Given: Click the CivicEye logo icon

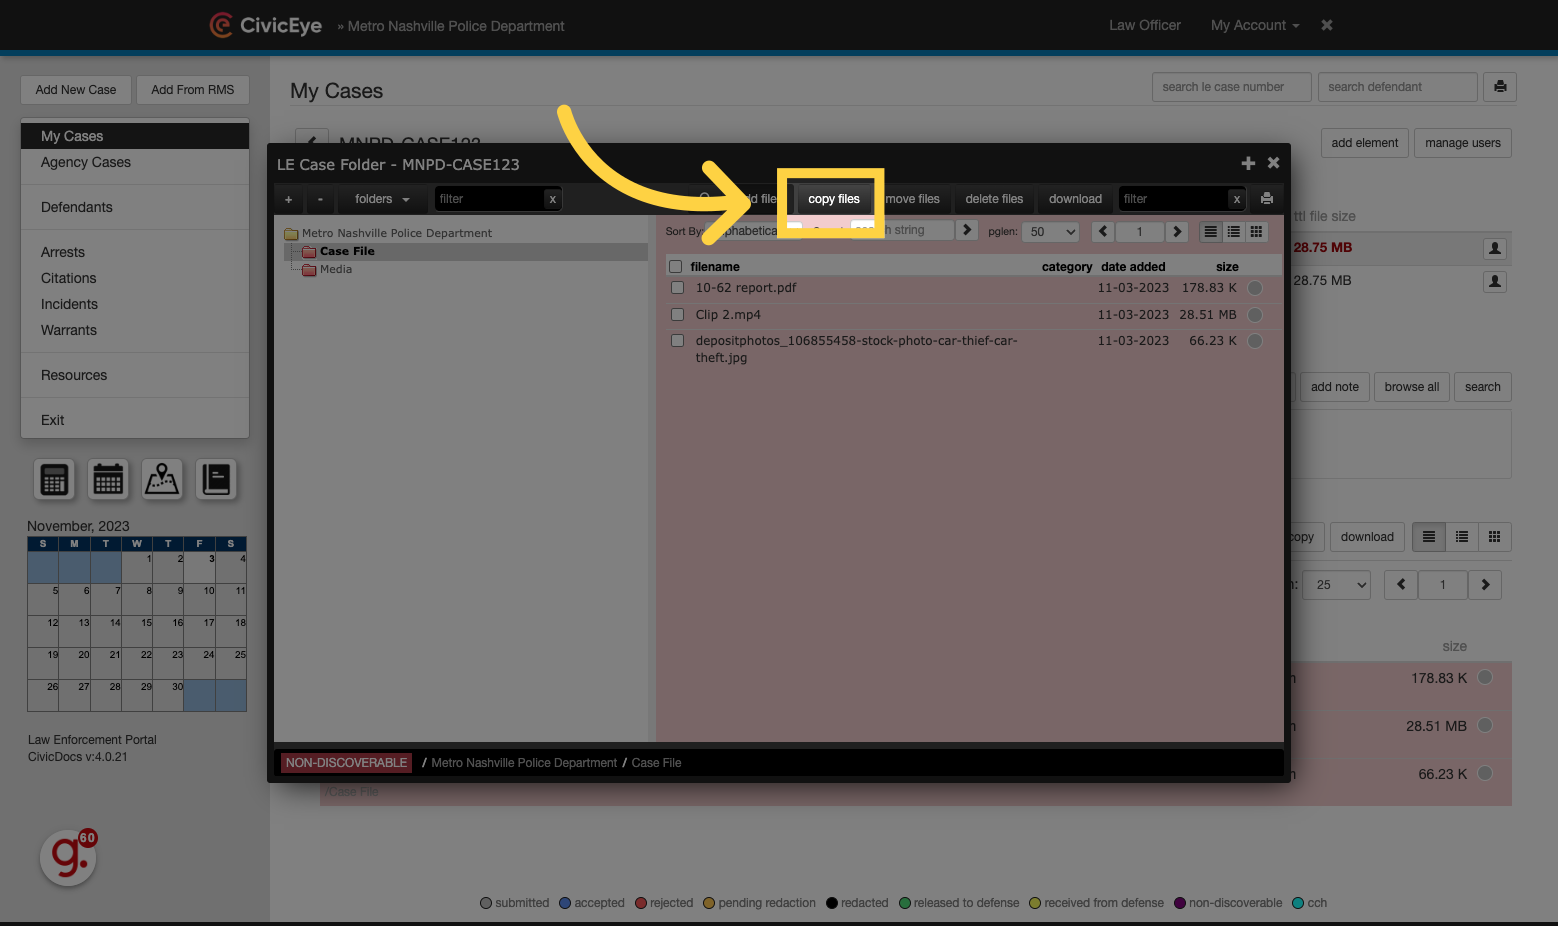Looking at the screenshot, I should coord(221,25).
